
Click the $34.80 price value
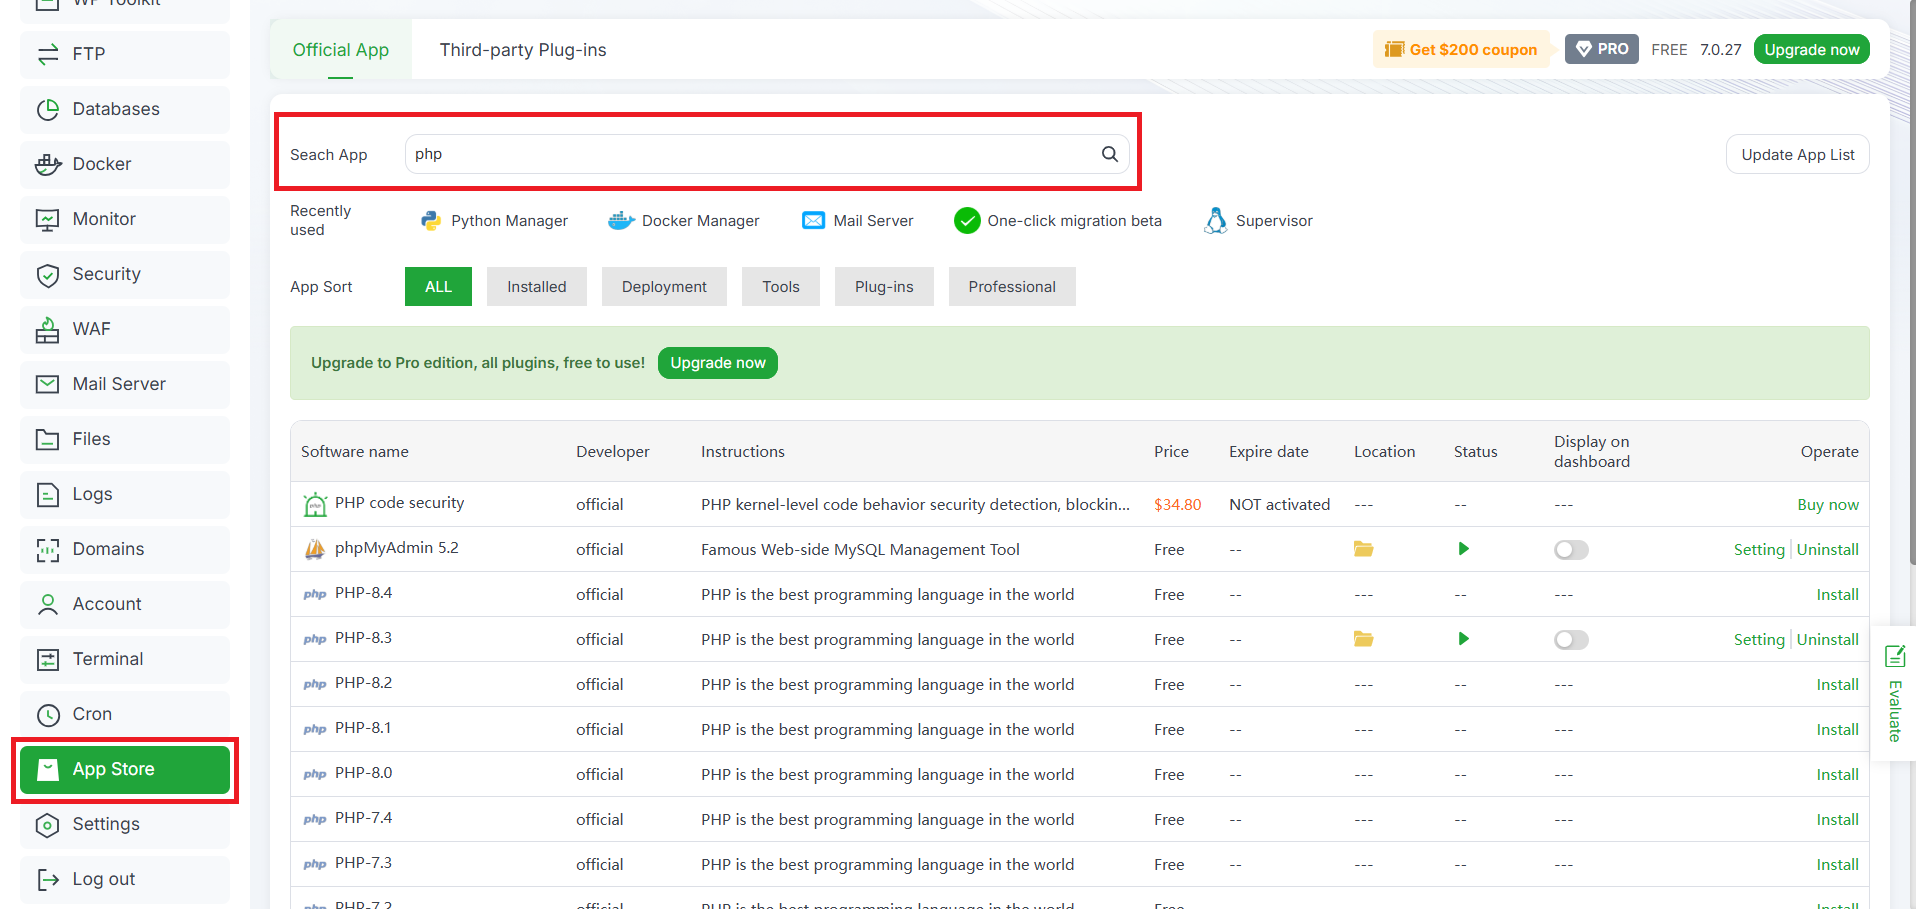(x=1178, y=505)
